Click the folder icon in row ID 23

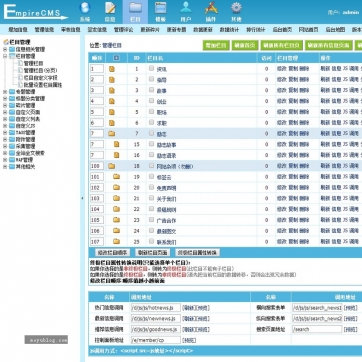[116, 220]
